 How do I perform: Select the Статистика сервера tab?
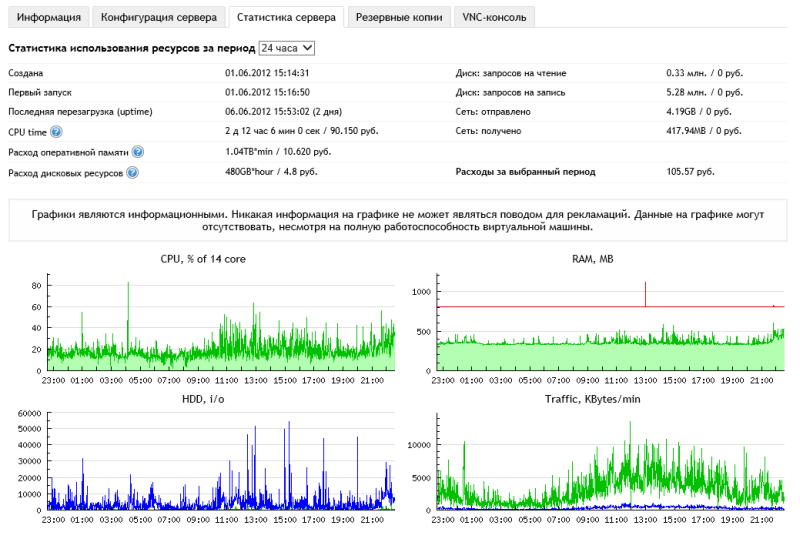pos(286,17)
